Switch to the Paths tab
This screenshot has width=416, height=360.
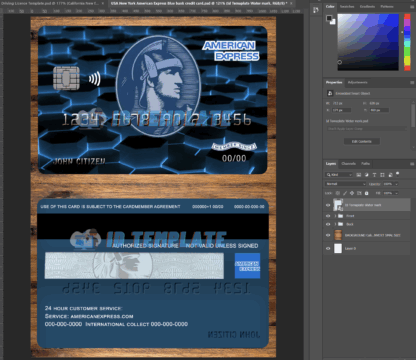pos(366,164)
